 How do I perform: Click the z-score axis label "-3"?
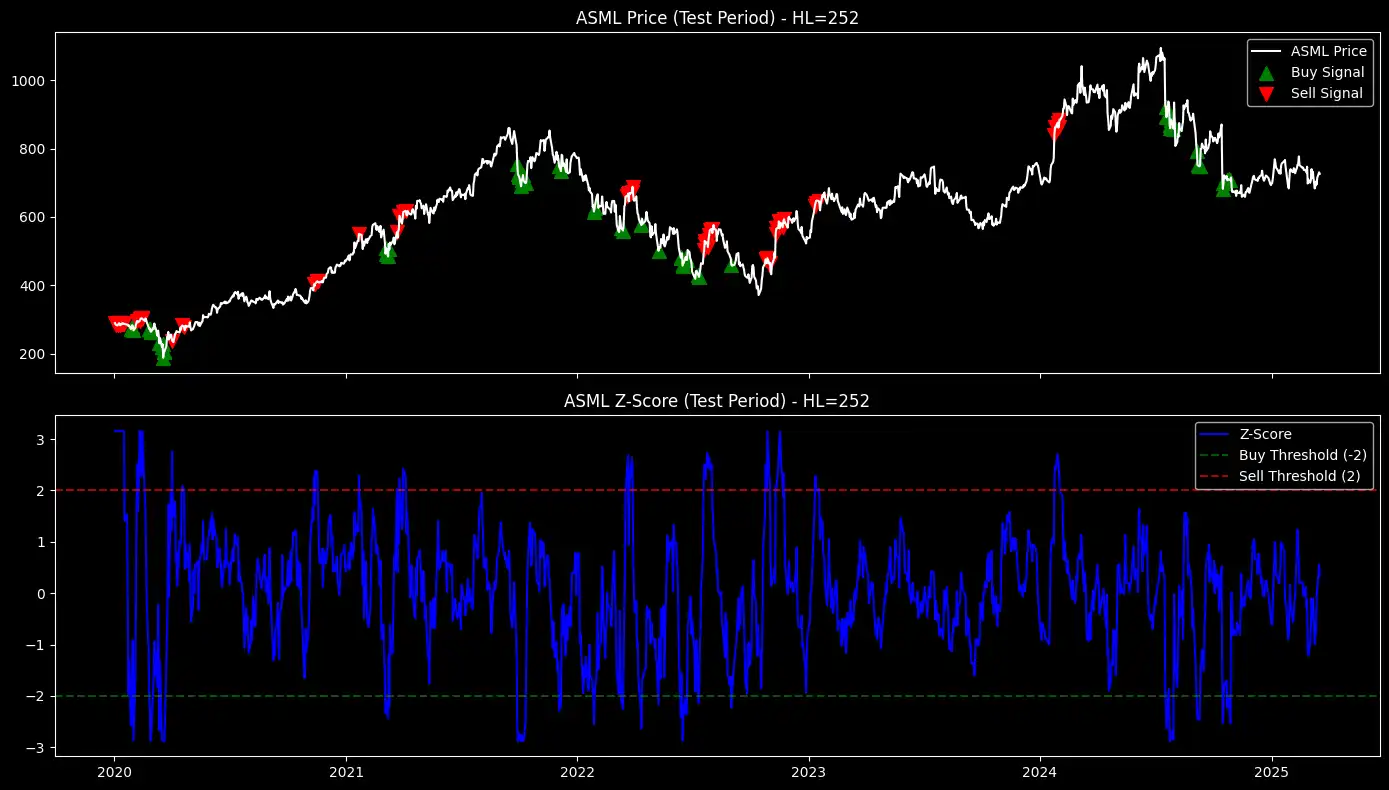[x=34, y=747]
